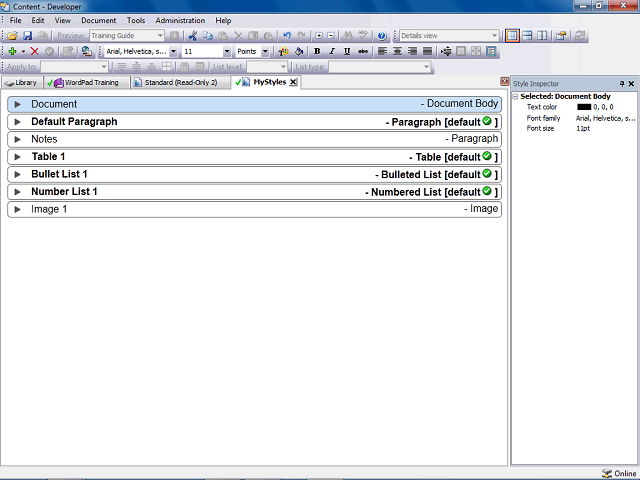Viewport: 640px width, 480px height.
Task: Click the blue-bordered frame icon in format toolbar
Action: [491, 51]
